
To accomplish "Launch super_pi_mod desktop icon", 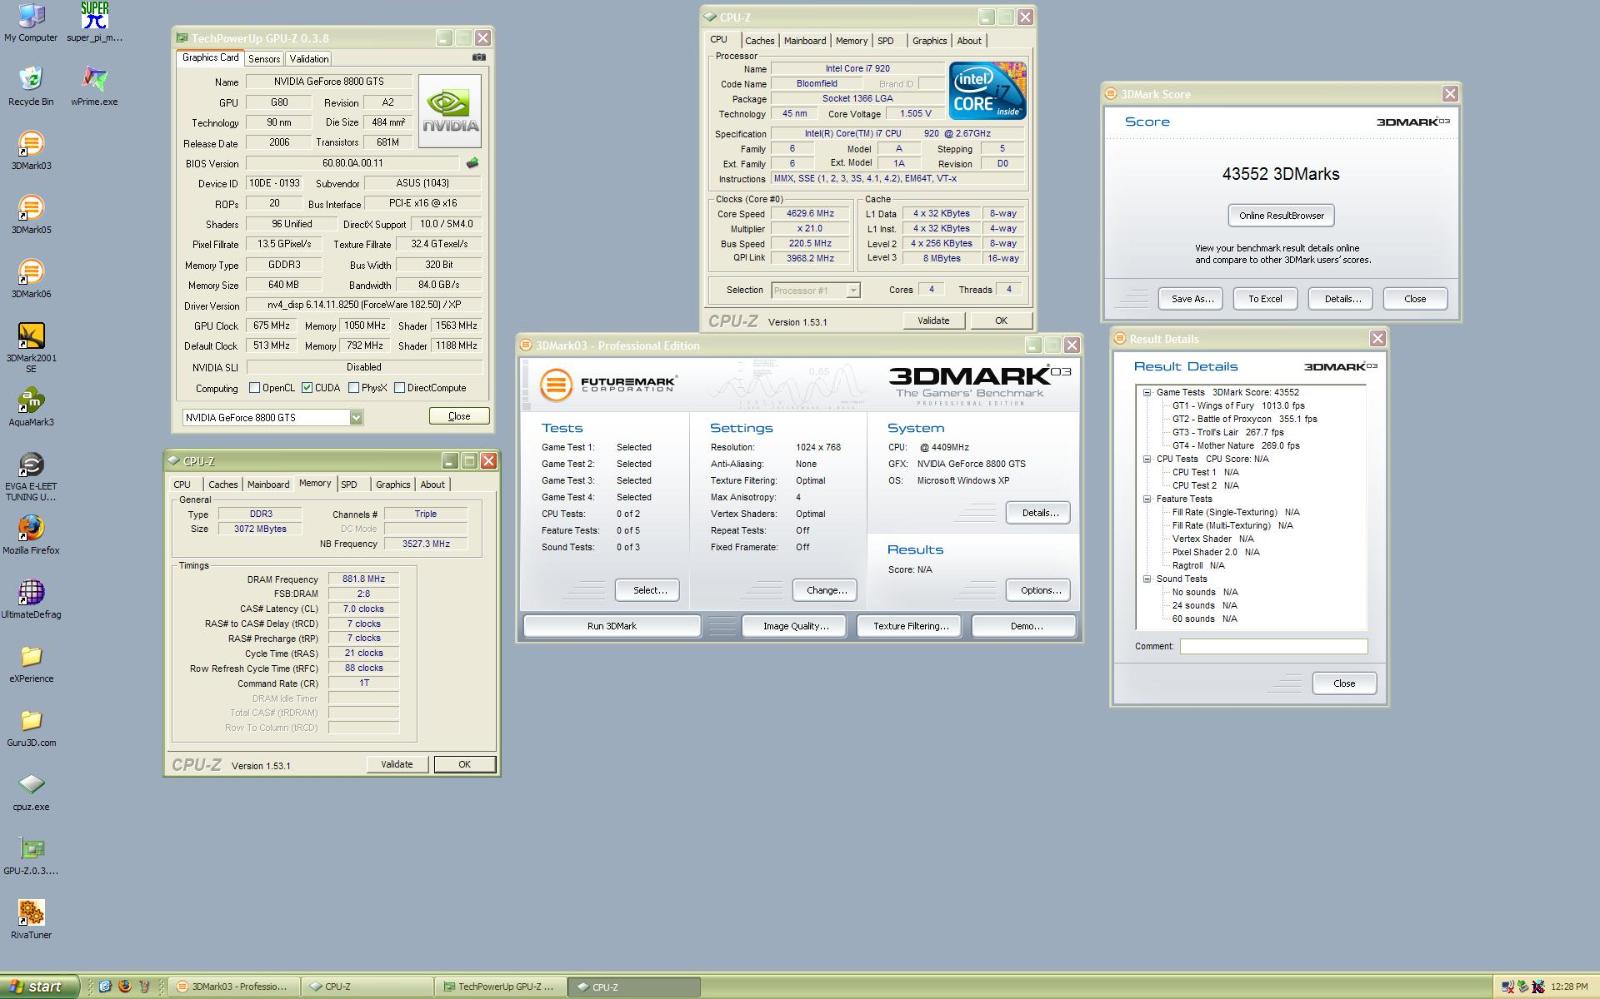I will (x=95, y=22).
